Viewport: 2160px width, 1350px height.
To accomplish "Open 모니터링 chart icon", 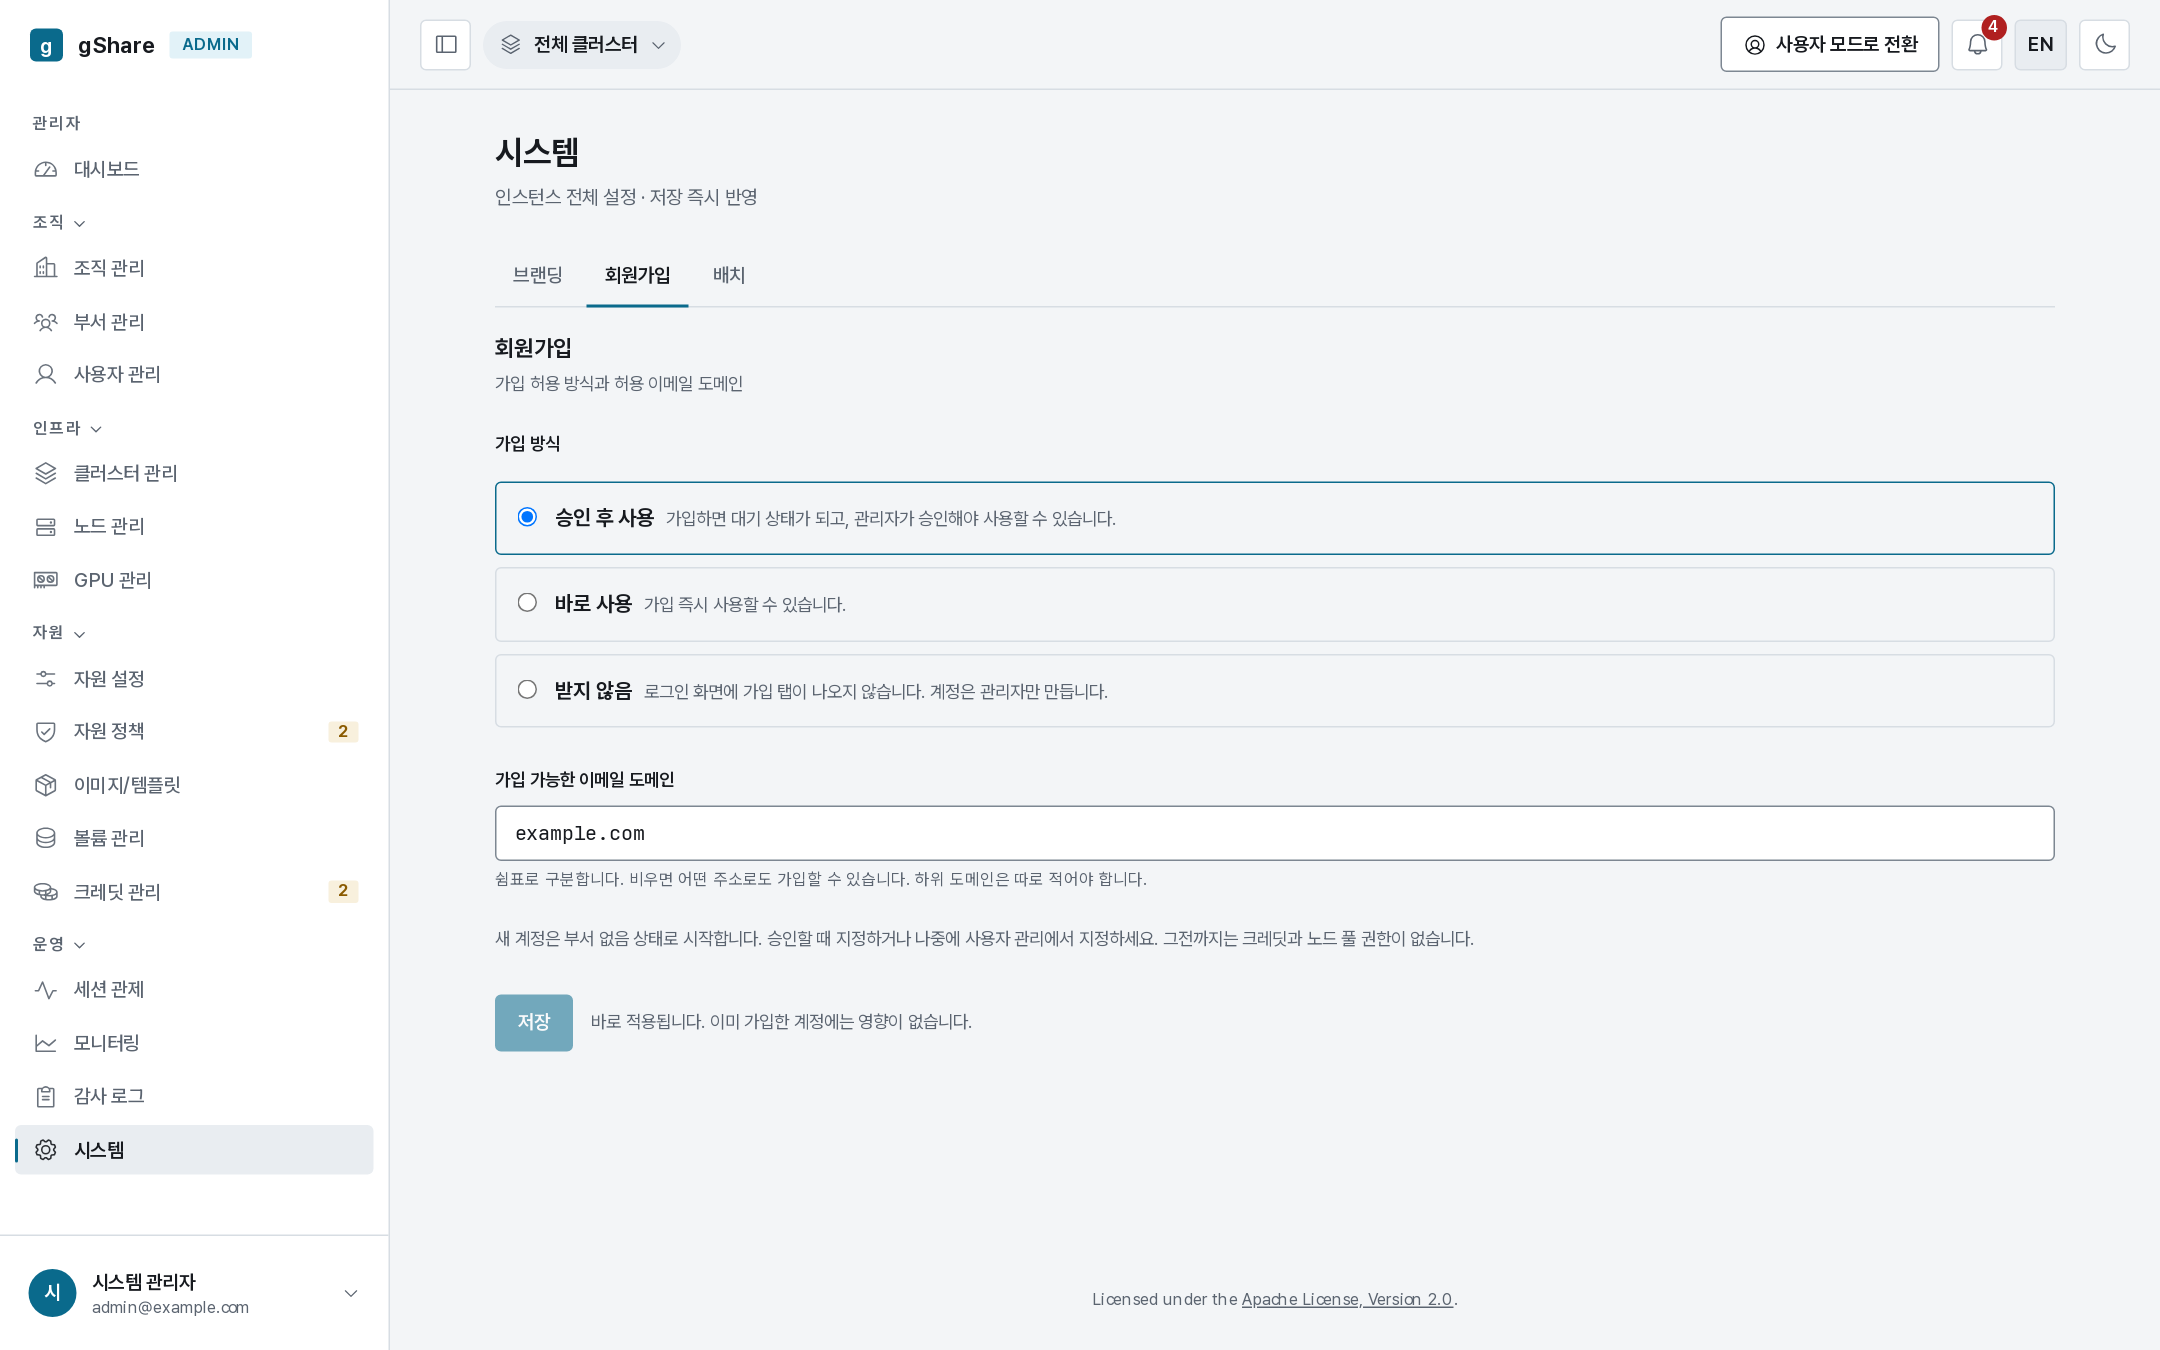I will pyautogui.click(x=46, y=1043).
